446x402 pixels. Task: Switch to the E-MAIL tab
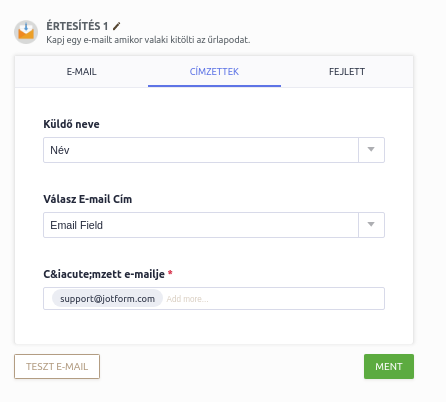[x=81, y=72]
